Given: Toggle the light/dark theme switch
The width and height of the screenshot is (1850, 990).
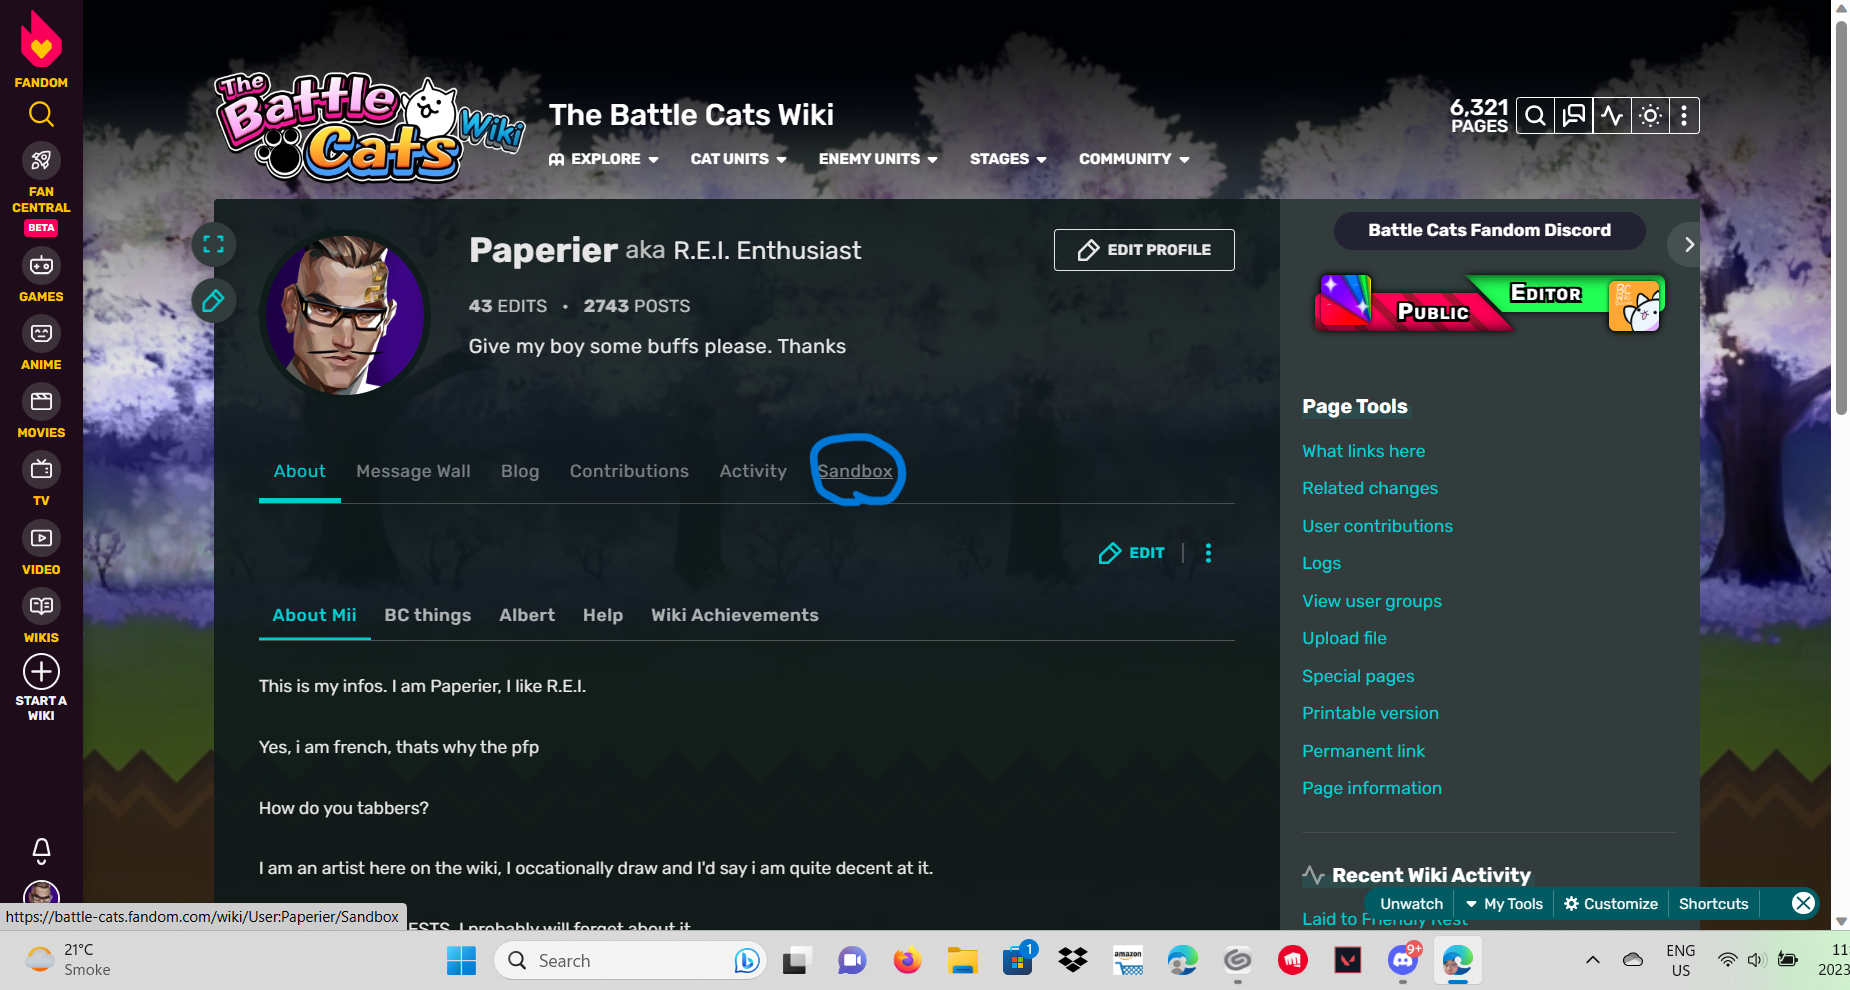Looking at the screenshot, I should 1651,116.
